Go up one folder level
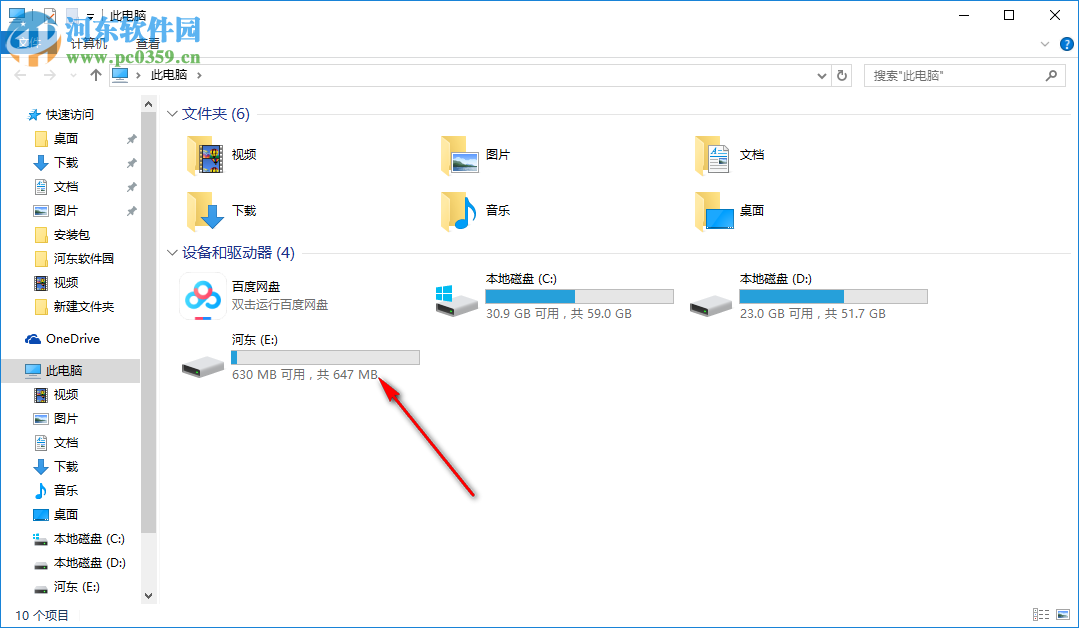This screenshot has height=628, width=1079. [96, 75]
